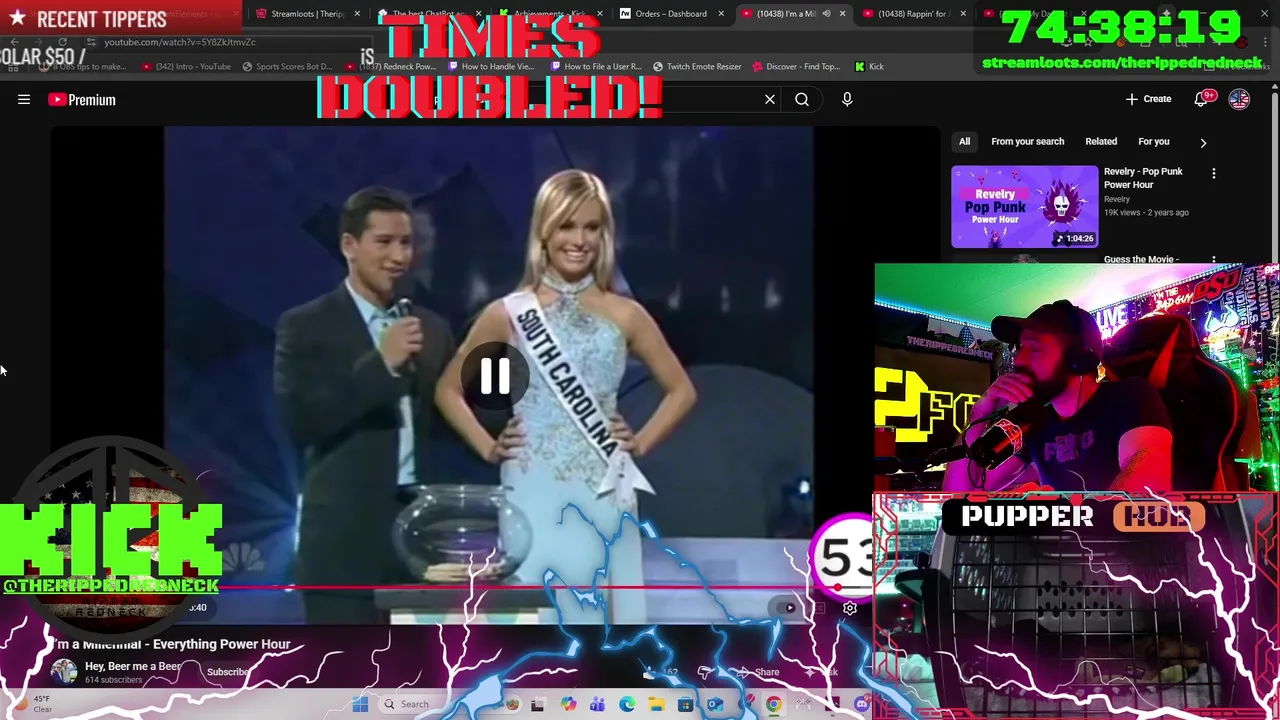The image size is (1280, 720).
Task: Pause the video using the center overlay
Action: [495, 377]
